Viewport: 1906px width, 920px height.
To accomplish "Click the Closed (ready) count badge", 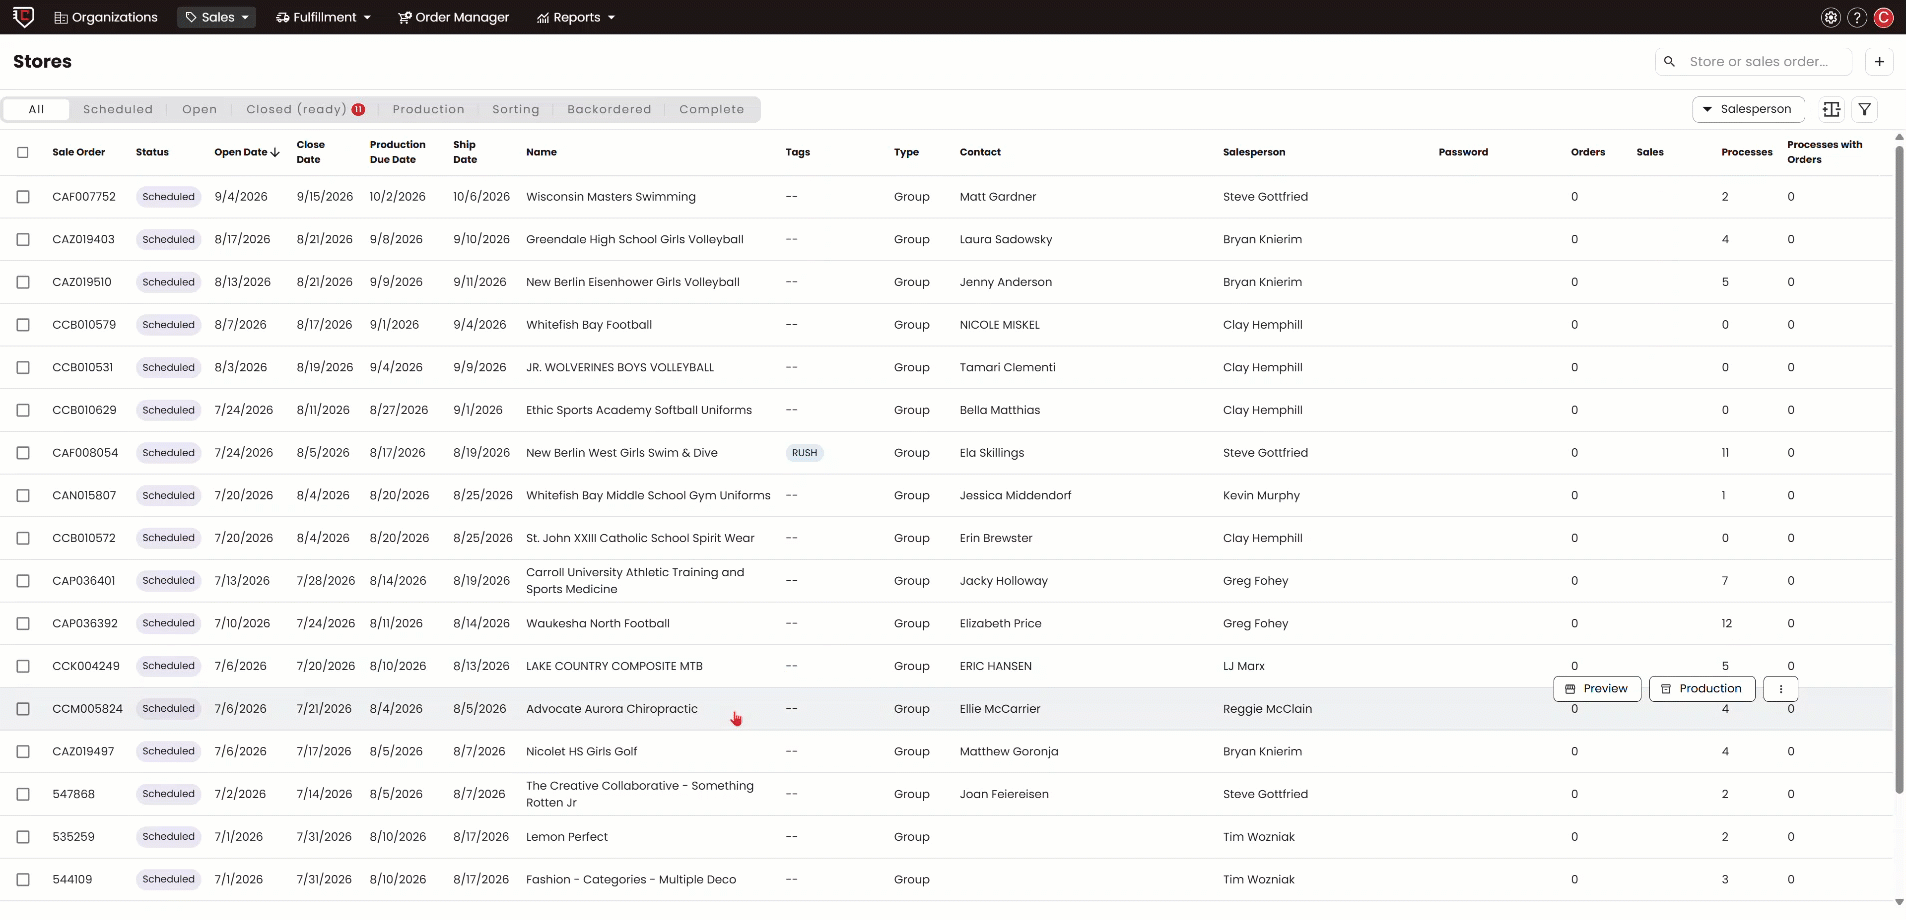I will [358, 109].
